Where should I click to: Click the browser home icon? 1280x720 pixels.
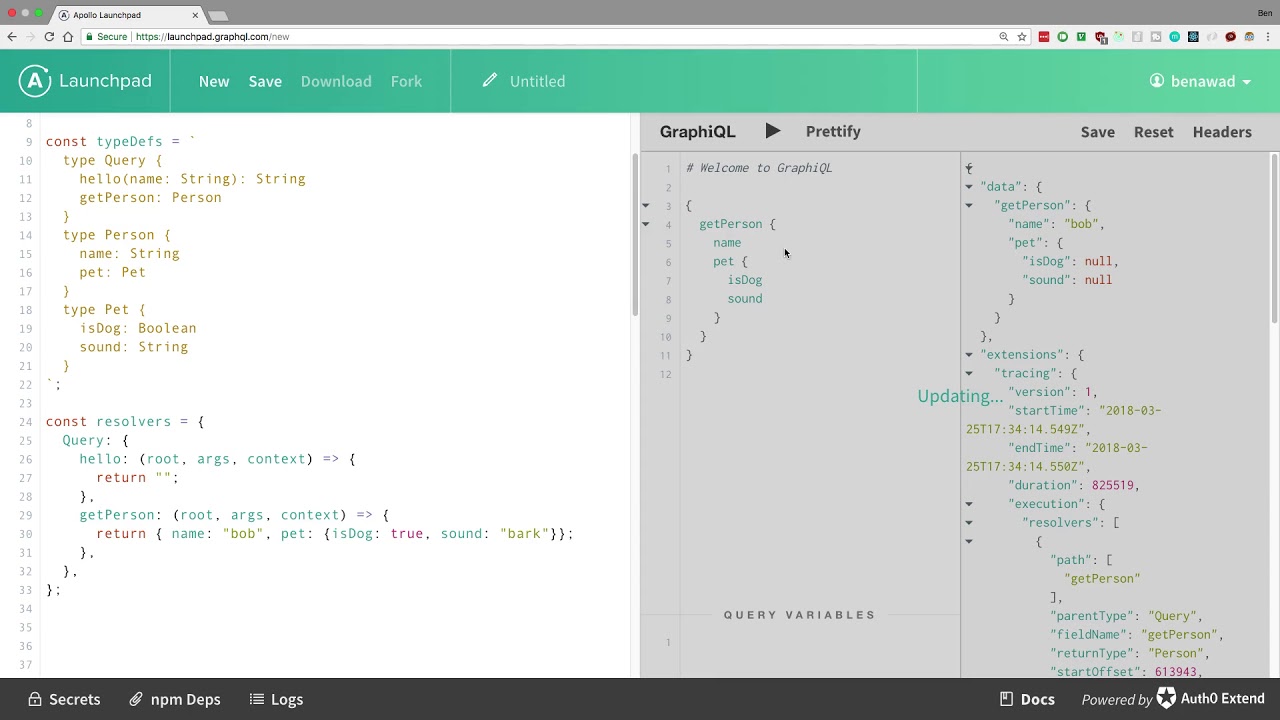[x=68, y=37]
